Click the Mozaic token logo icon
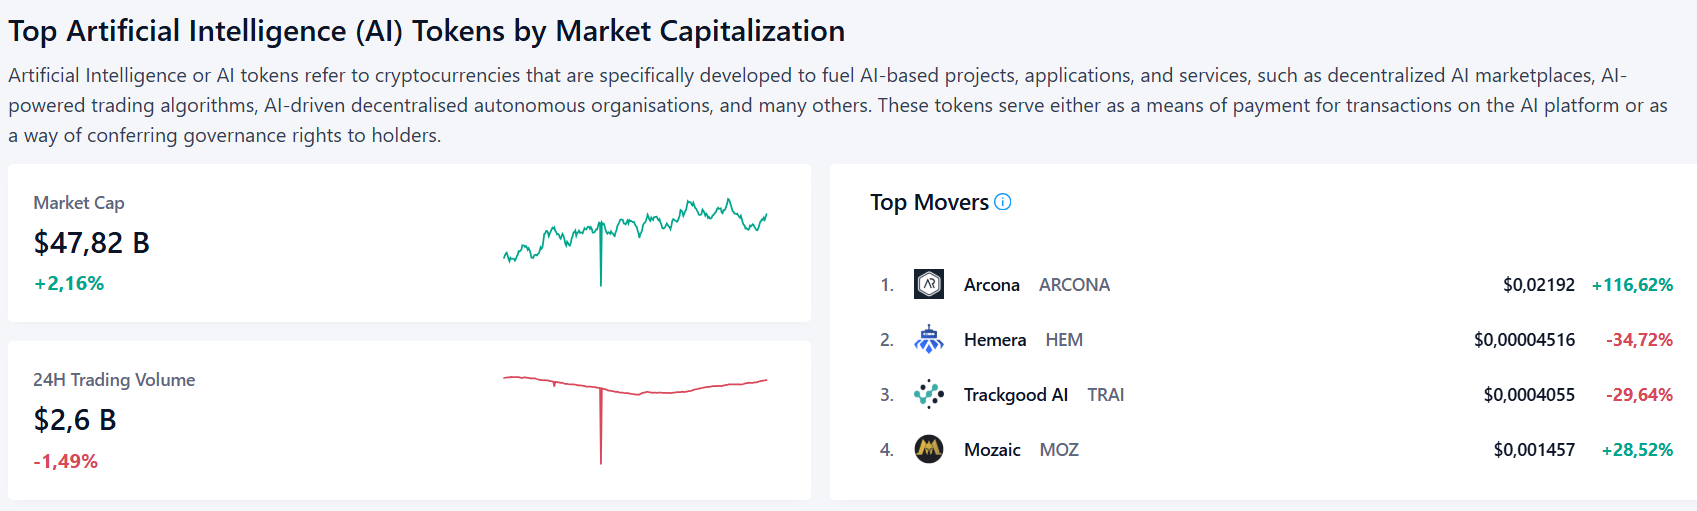Viewport: 1697px width, 511px height. tap(929, 450)
